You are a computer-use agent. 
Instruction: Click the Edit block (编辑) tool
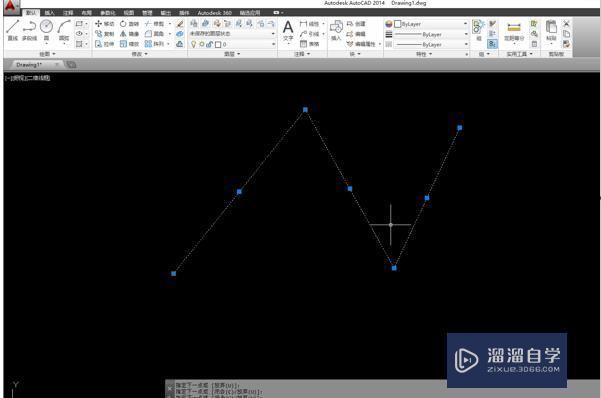356,34
